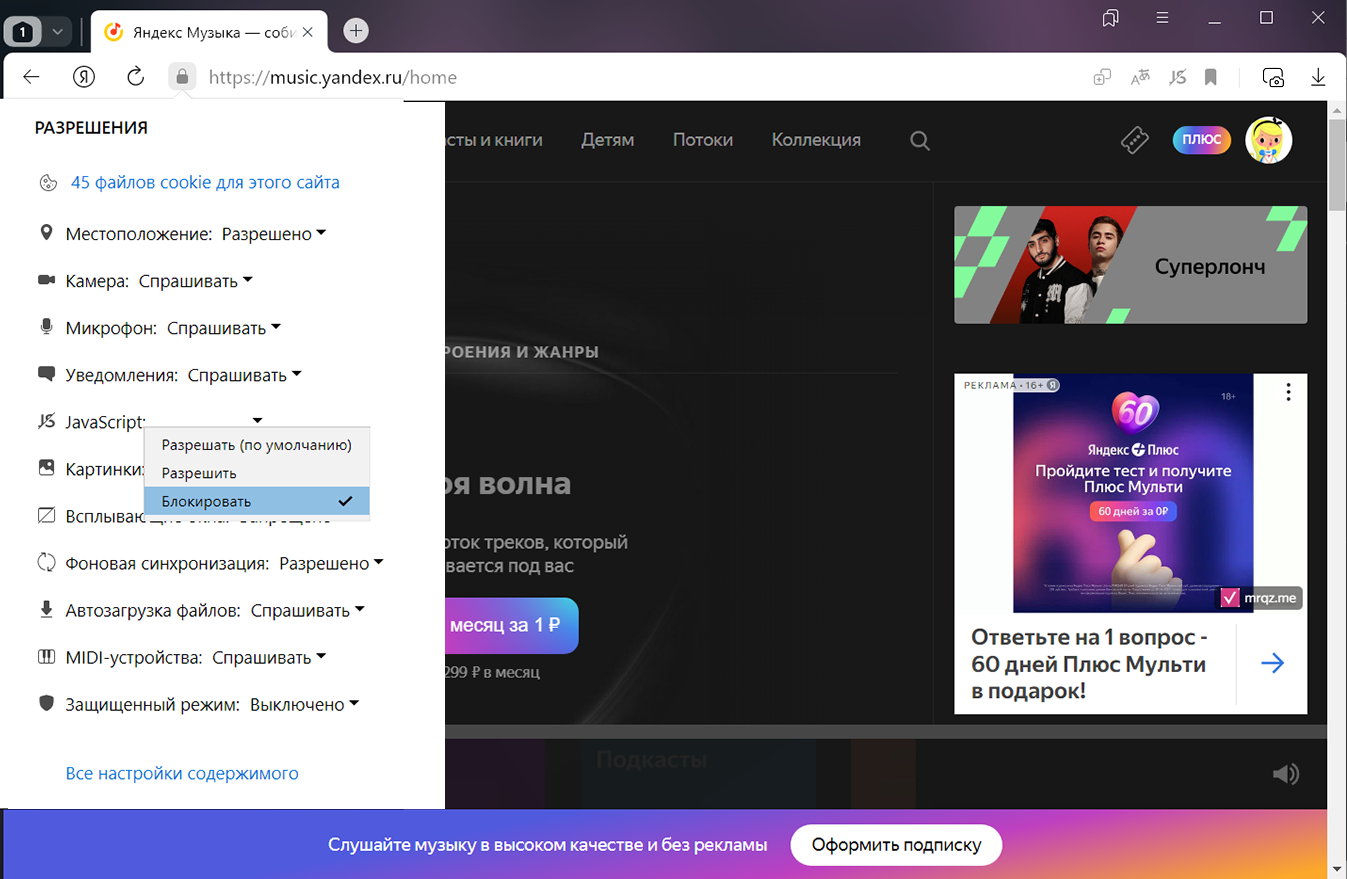Click the lock icon in address bar
Viewport: 1347px width, 879px height.
tap(181, 77)
